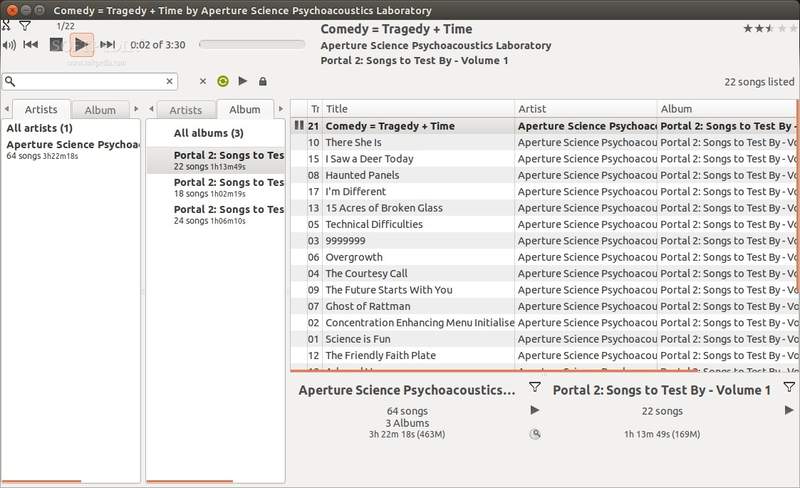Sort by the Tr column header
This screenshot has height=488, width=800.
point(315,109)
